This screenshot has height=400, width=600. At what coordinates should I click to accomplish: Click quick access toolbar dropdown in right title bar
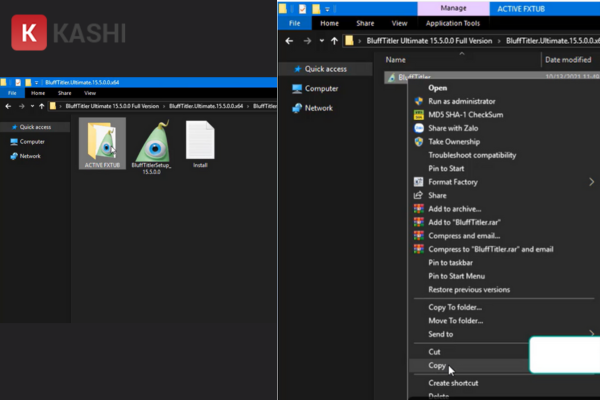(x=327, y=9)
